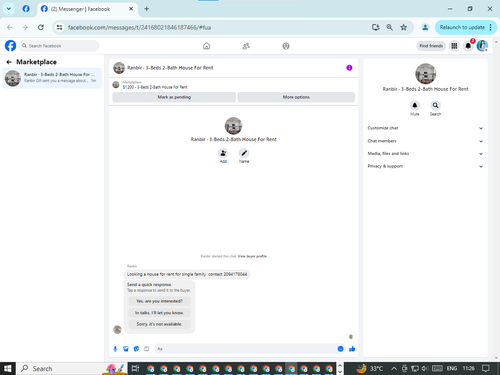Open the account profile picture menu
The image size is (500, 375).
(482, 46)
